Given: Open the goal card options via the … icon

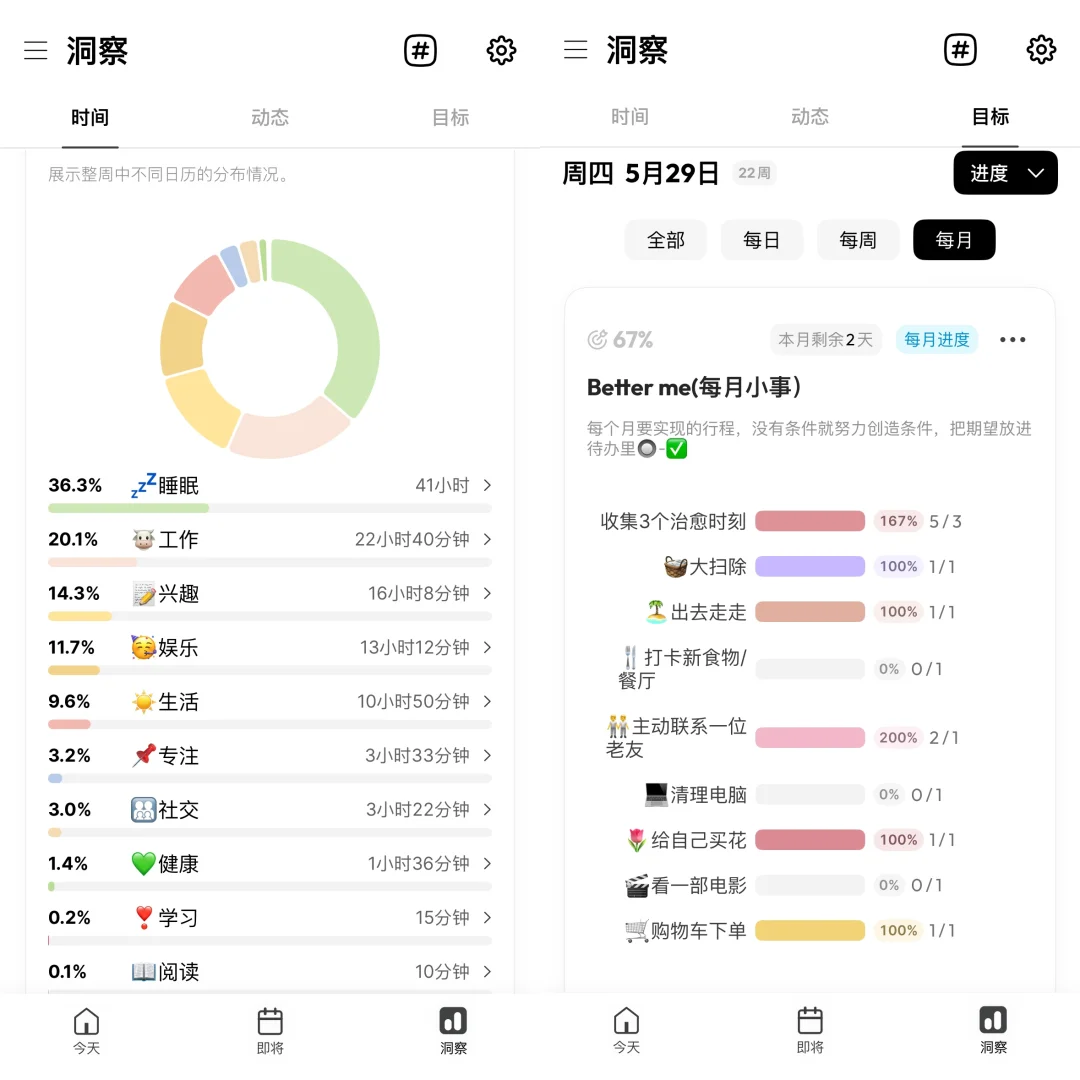Looking at the screenshot, I should 1012,340.
